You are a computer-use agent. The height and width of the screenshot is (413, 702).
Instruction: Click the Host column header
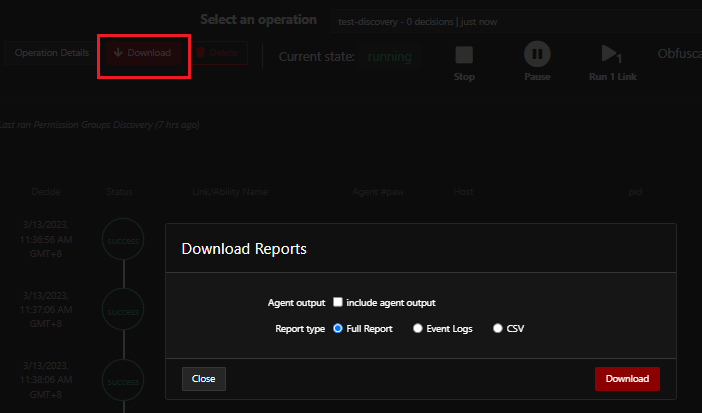click(x=463, y=192)
